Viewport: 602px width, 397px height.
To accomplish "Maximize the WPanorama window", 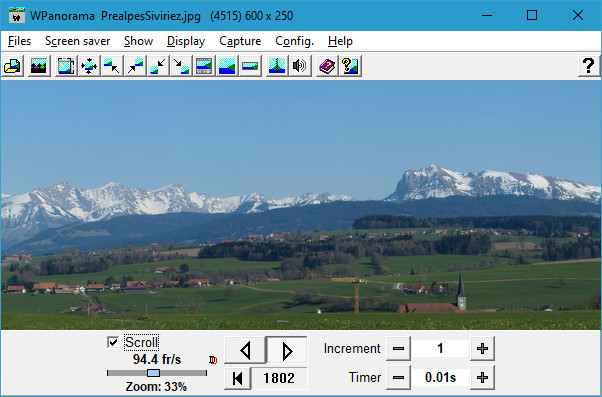I will point(532,15).
